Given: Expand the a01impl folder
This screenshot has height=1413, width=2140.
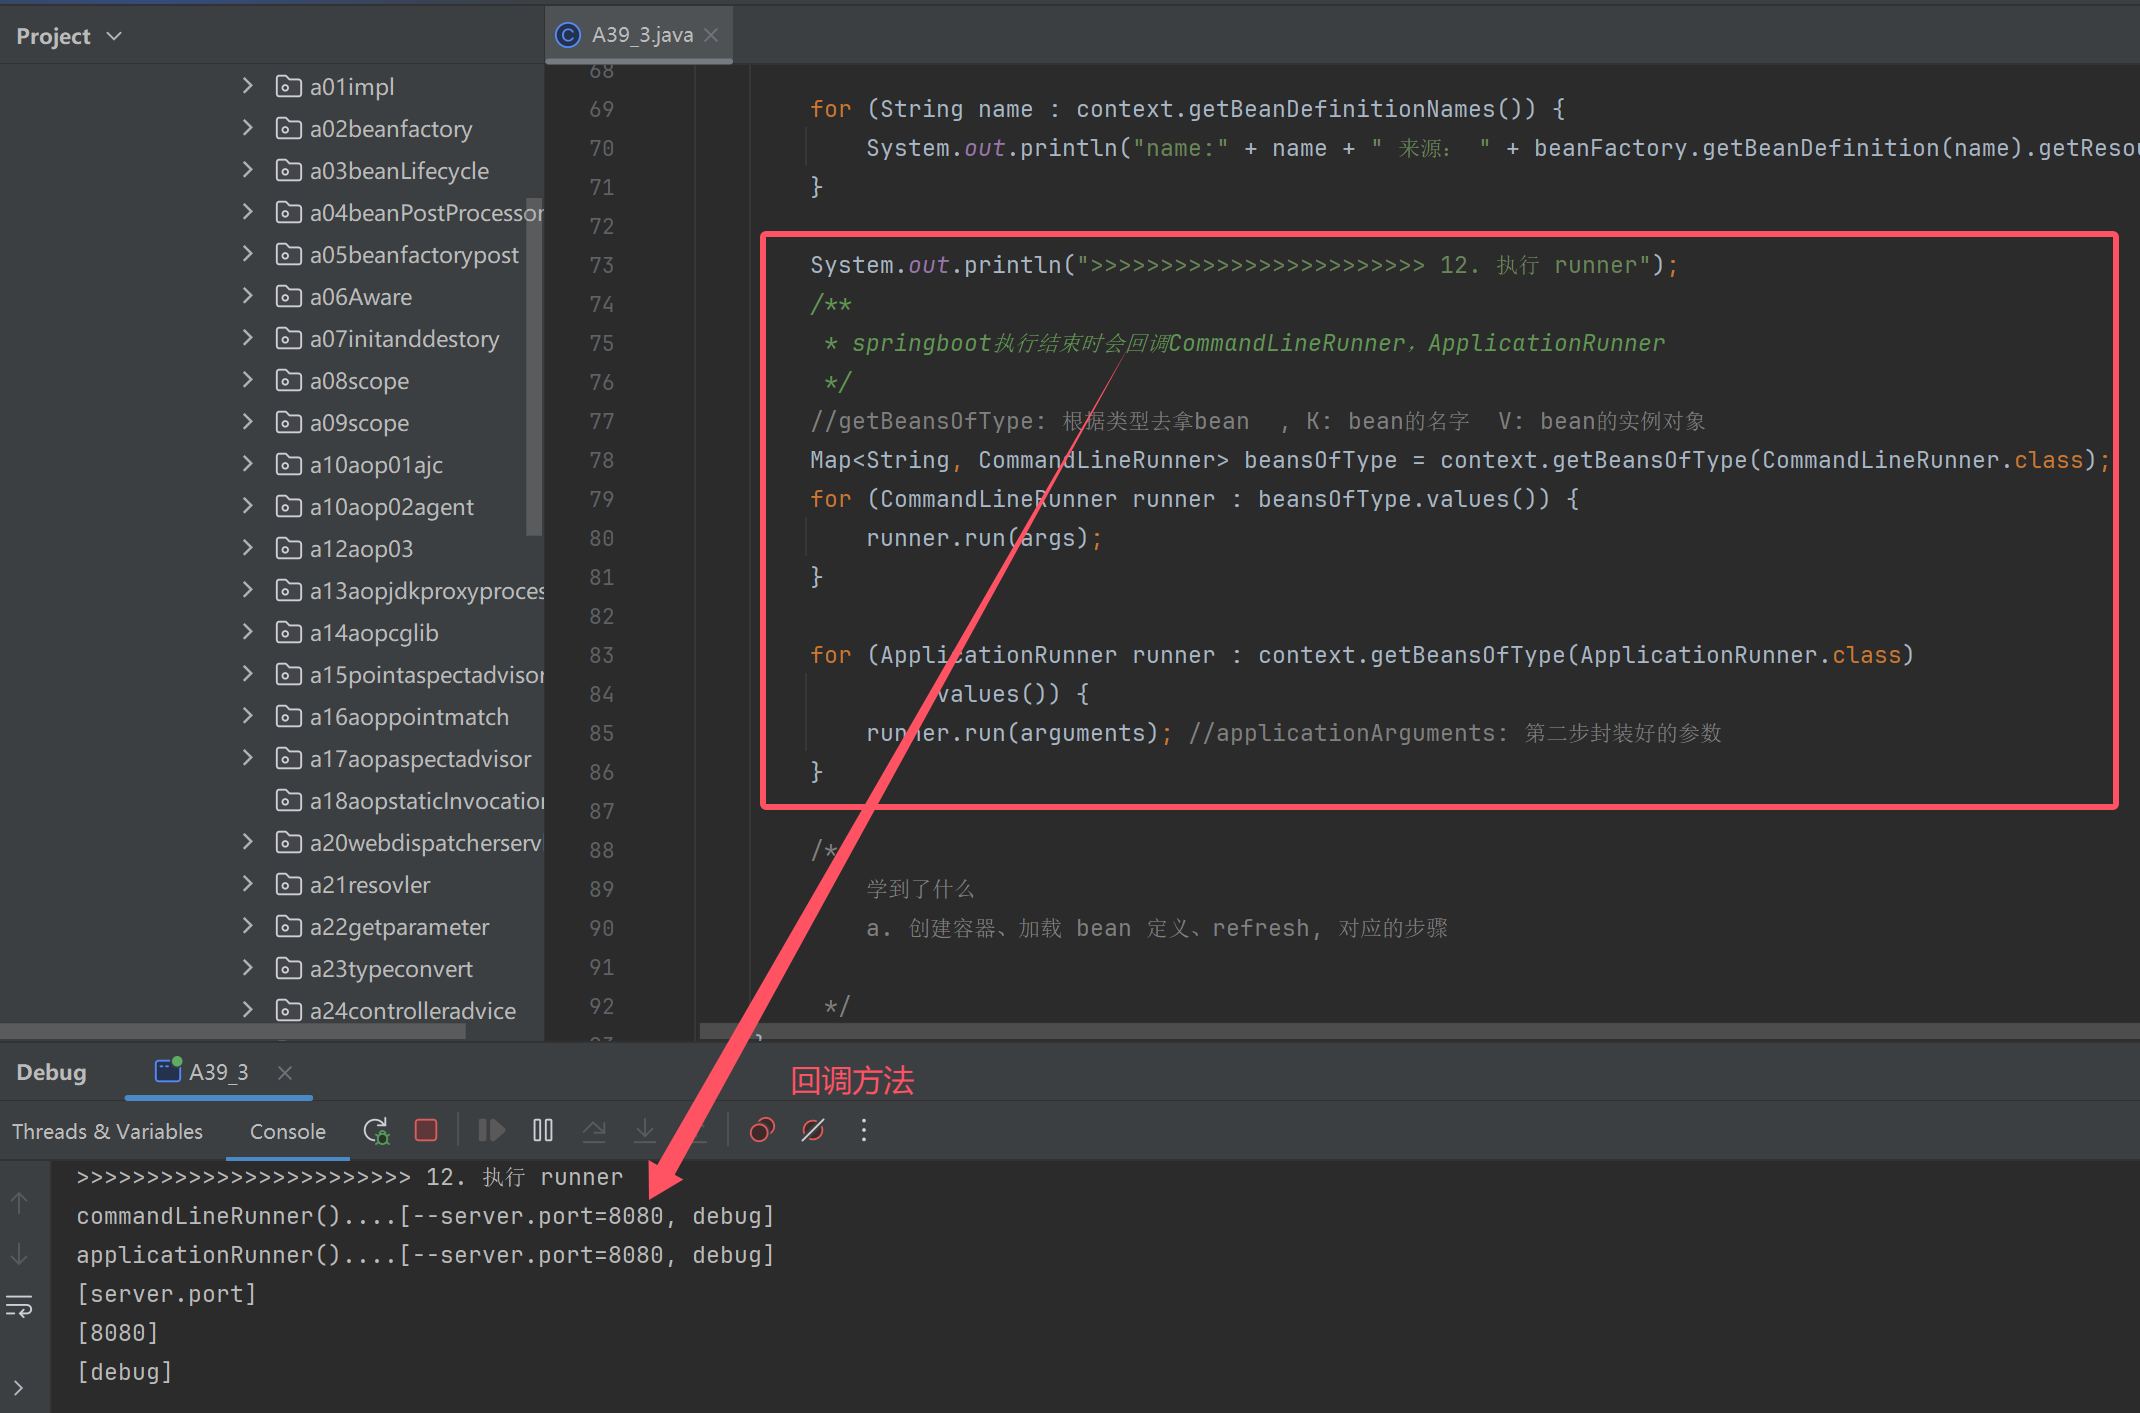Looking at the screenshot, I should click(x=248, y=86).
